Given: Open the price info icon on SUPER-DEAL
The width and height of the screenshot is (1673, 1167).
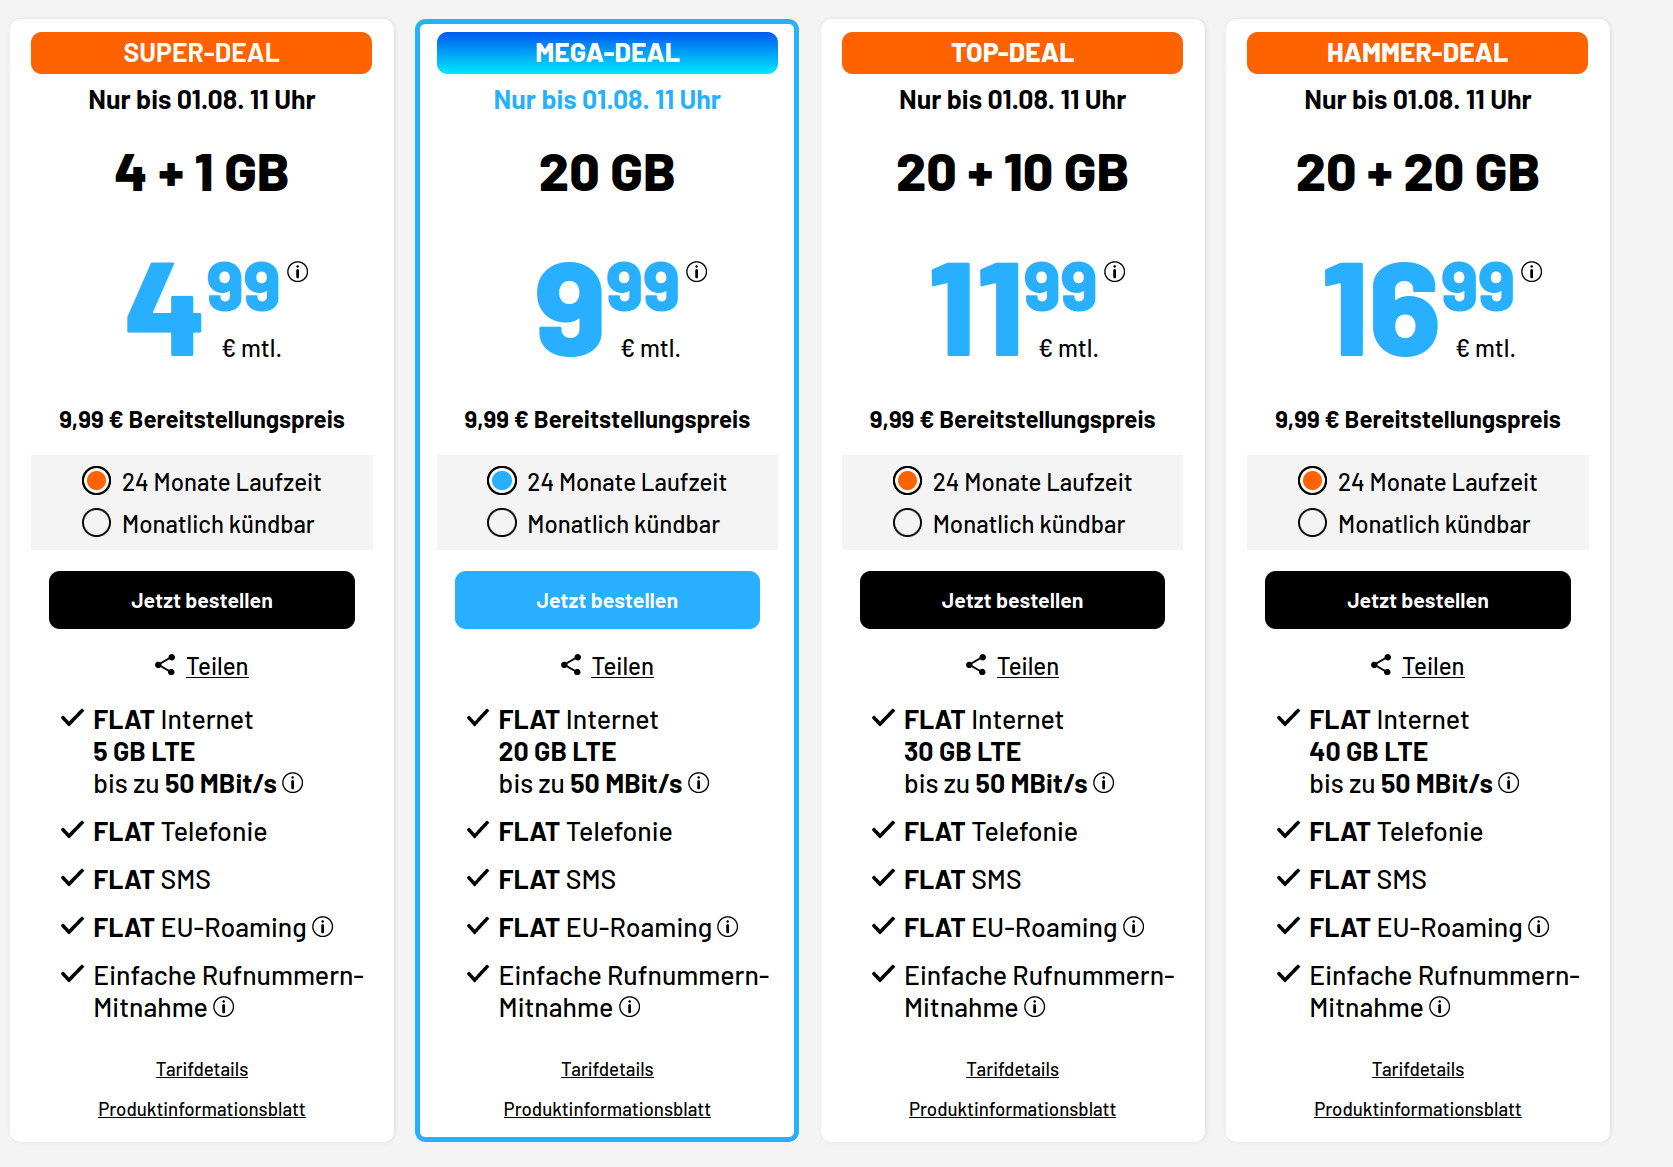Looking at the screenshot, I should [x=299, y=270].
